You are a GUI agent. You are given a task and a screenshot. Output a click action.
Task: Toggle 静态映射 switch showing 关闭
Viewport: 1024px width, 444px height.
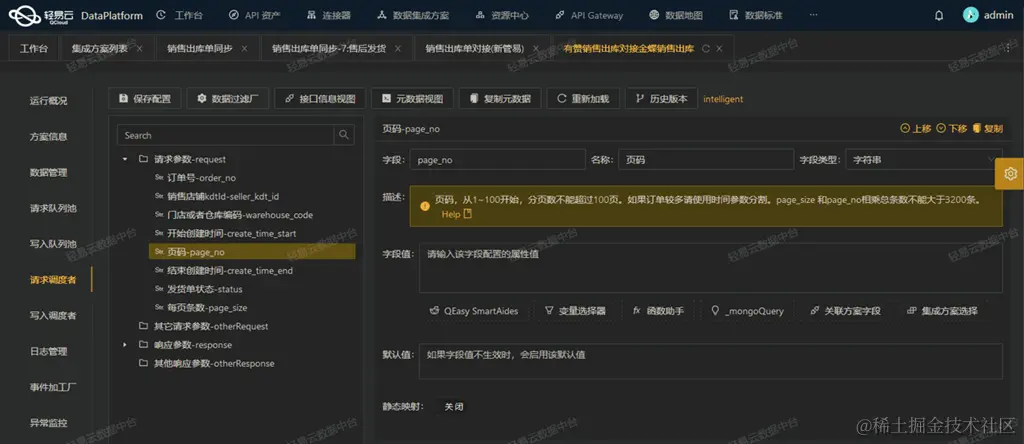454,406
